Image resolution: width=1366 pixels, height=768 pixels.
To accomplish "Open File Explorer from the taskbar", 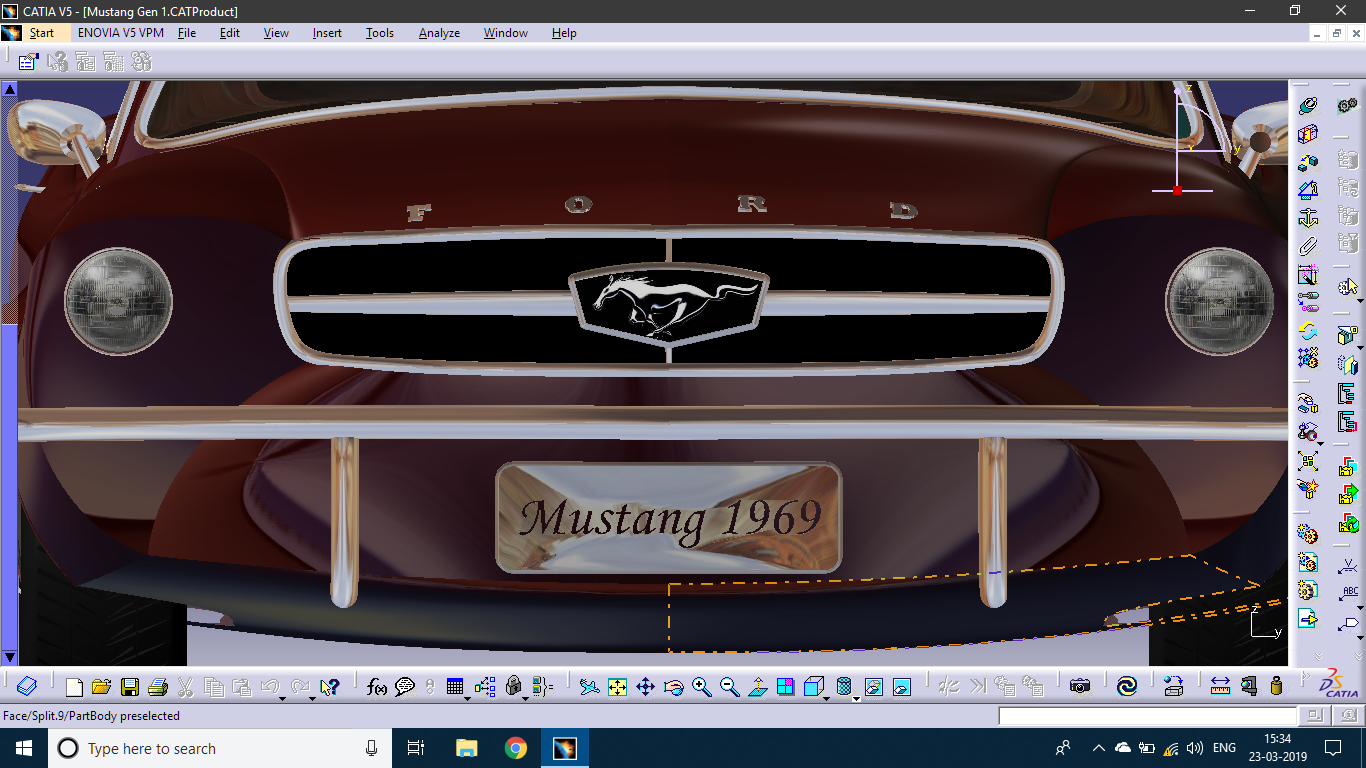I will coord(467,748).
